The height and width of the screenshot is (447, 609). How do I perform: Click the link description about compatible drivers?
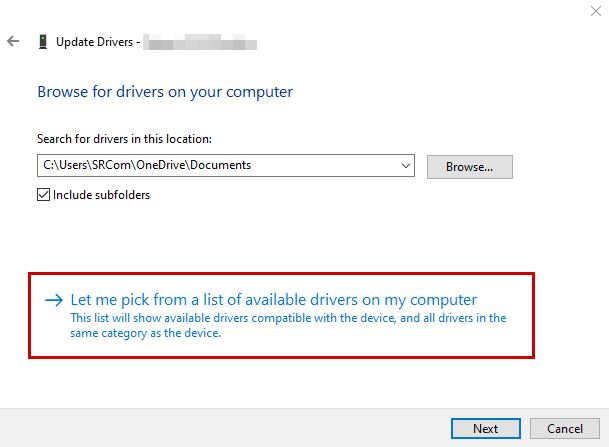(288, 326)
